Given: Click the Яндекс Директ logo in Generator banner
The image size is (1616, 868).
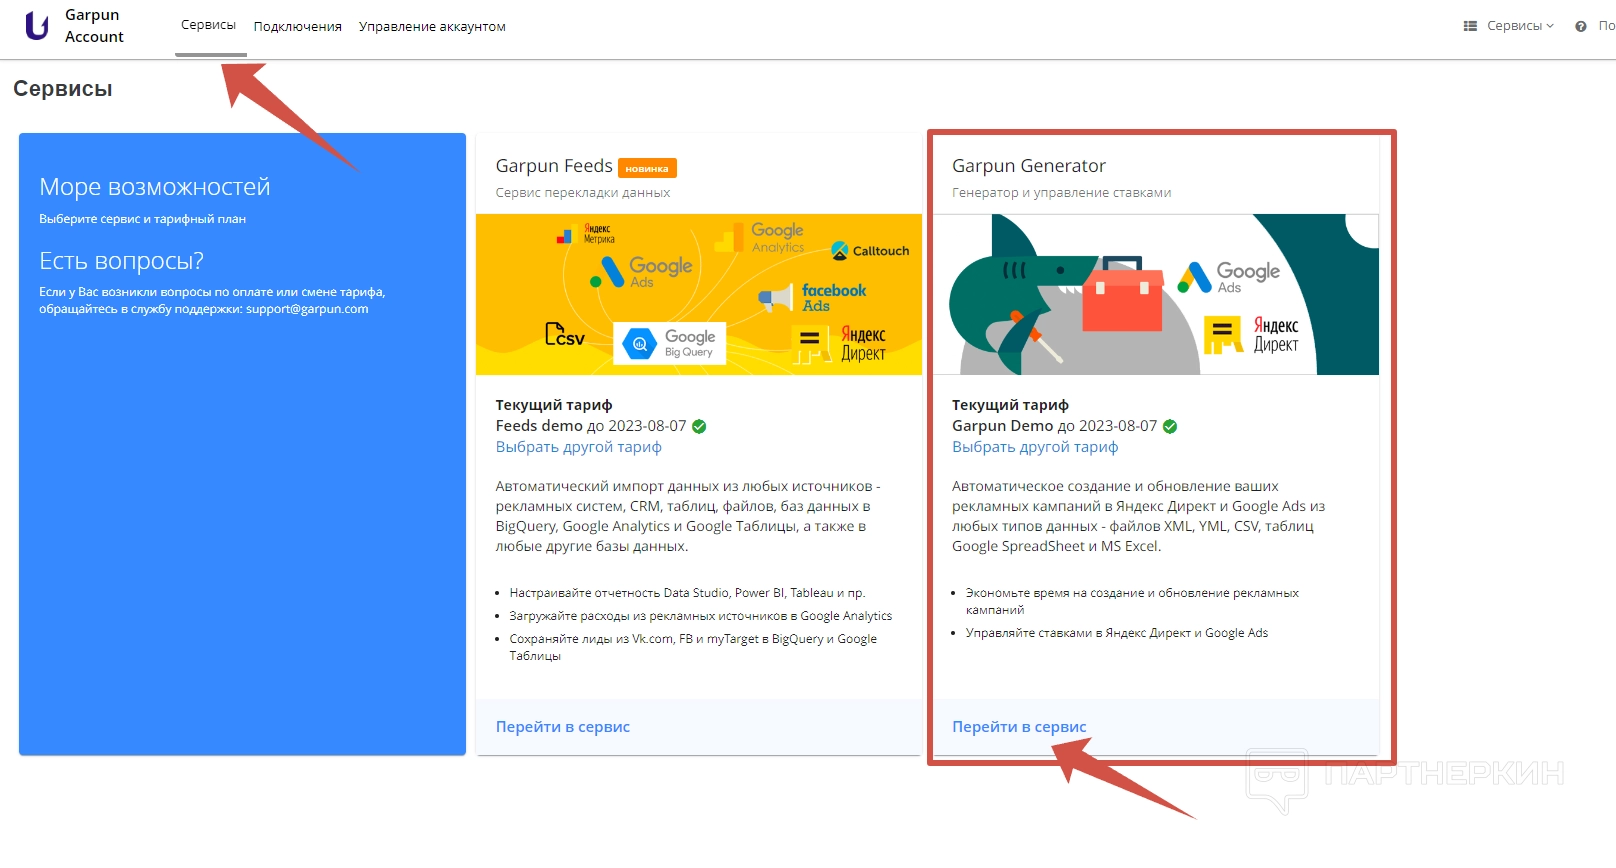Looking at the screenshot, I should coord(1251,335).
